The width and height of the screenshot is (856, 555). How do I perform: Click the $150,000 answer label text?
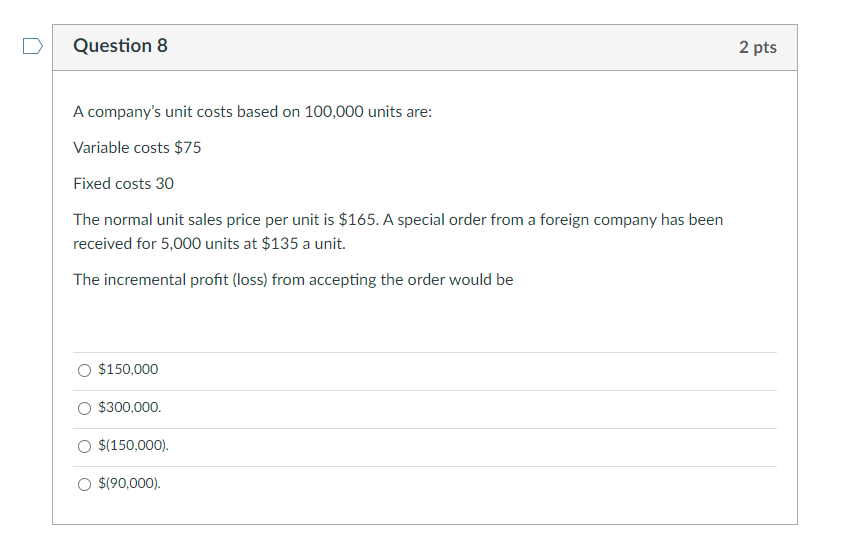pos(128,370)
